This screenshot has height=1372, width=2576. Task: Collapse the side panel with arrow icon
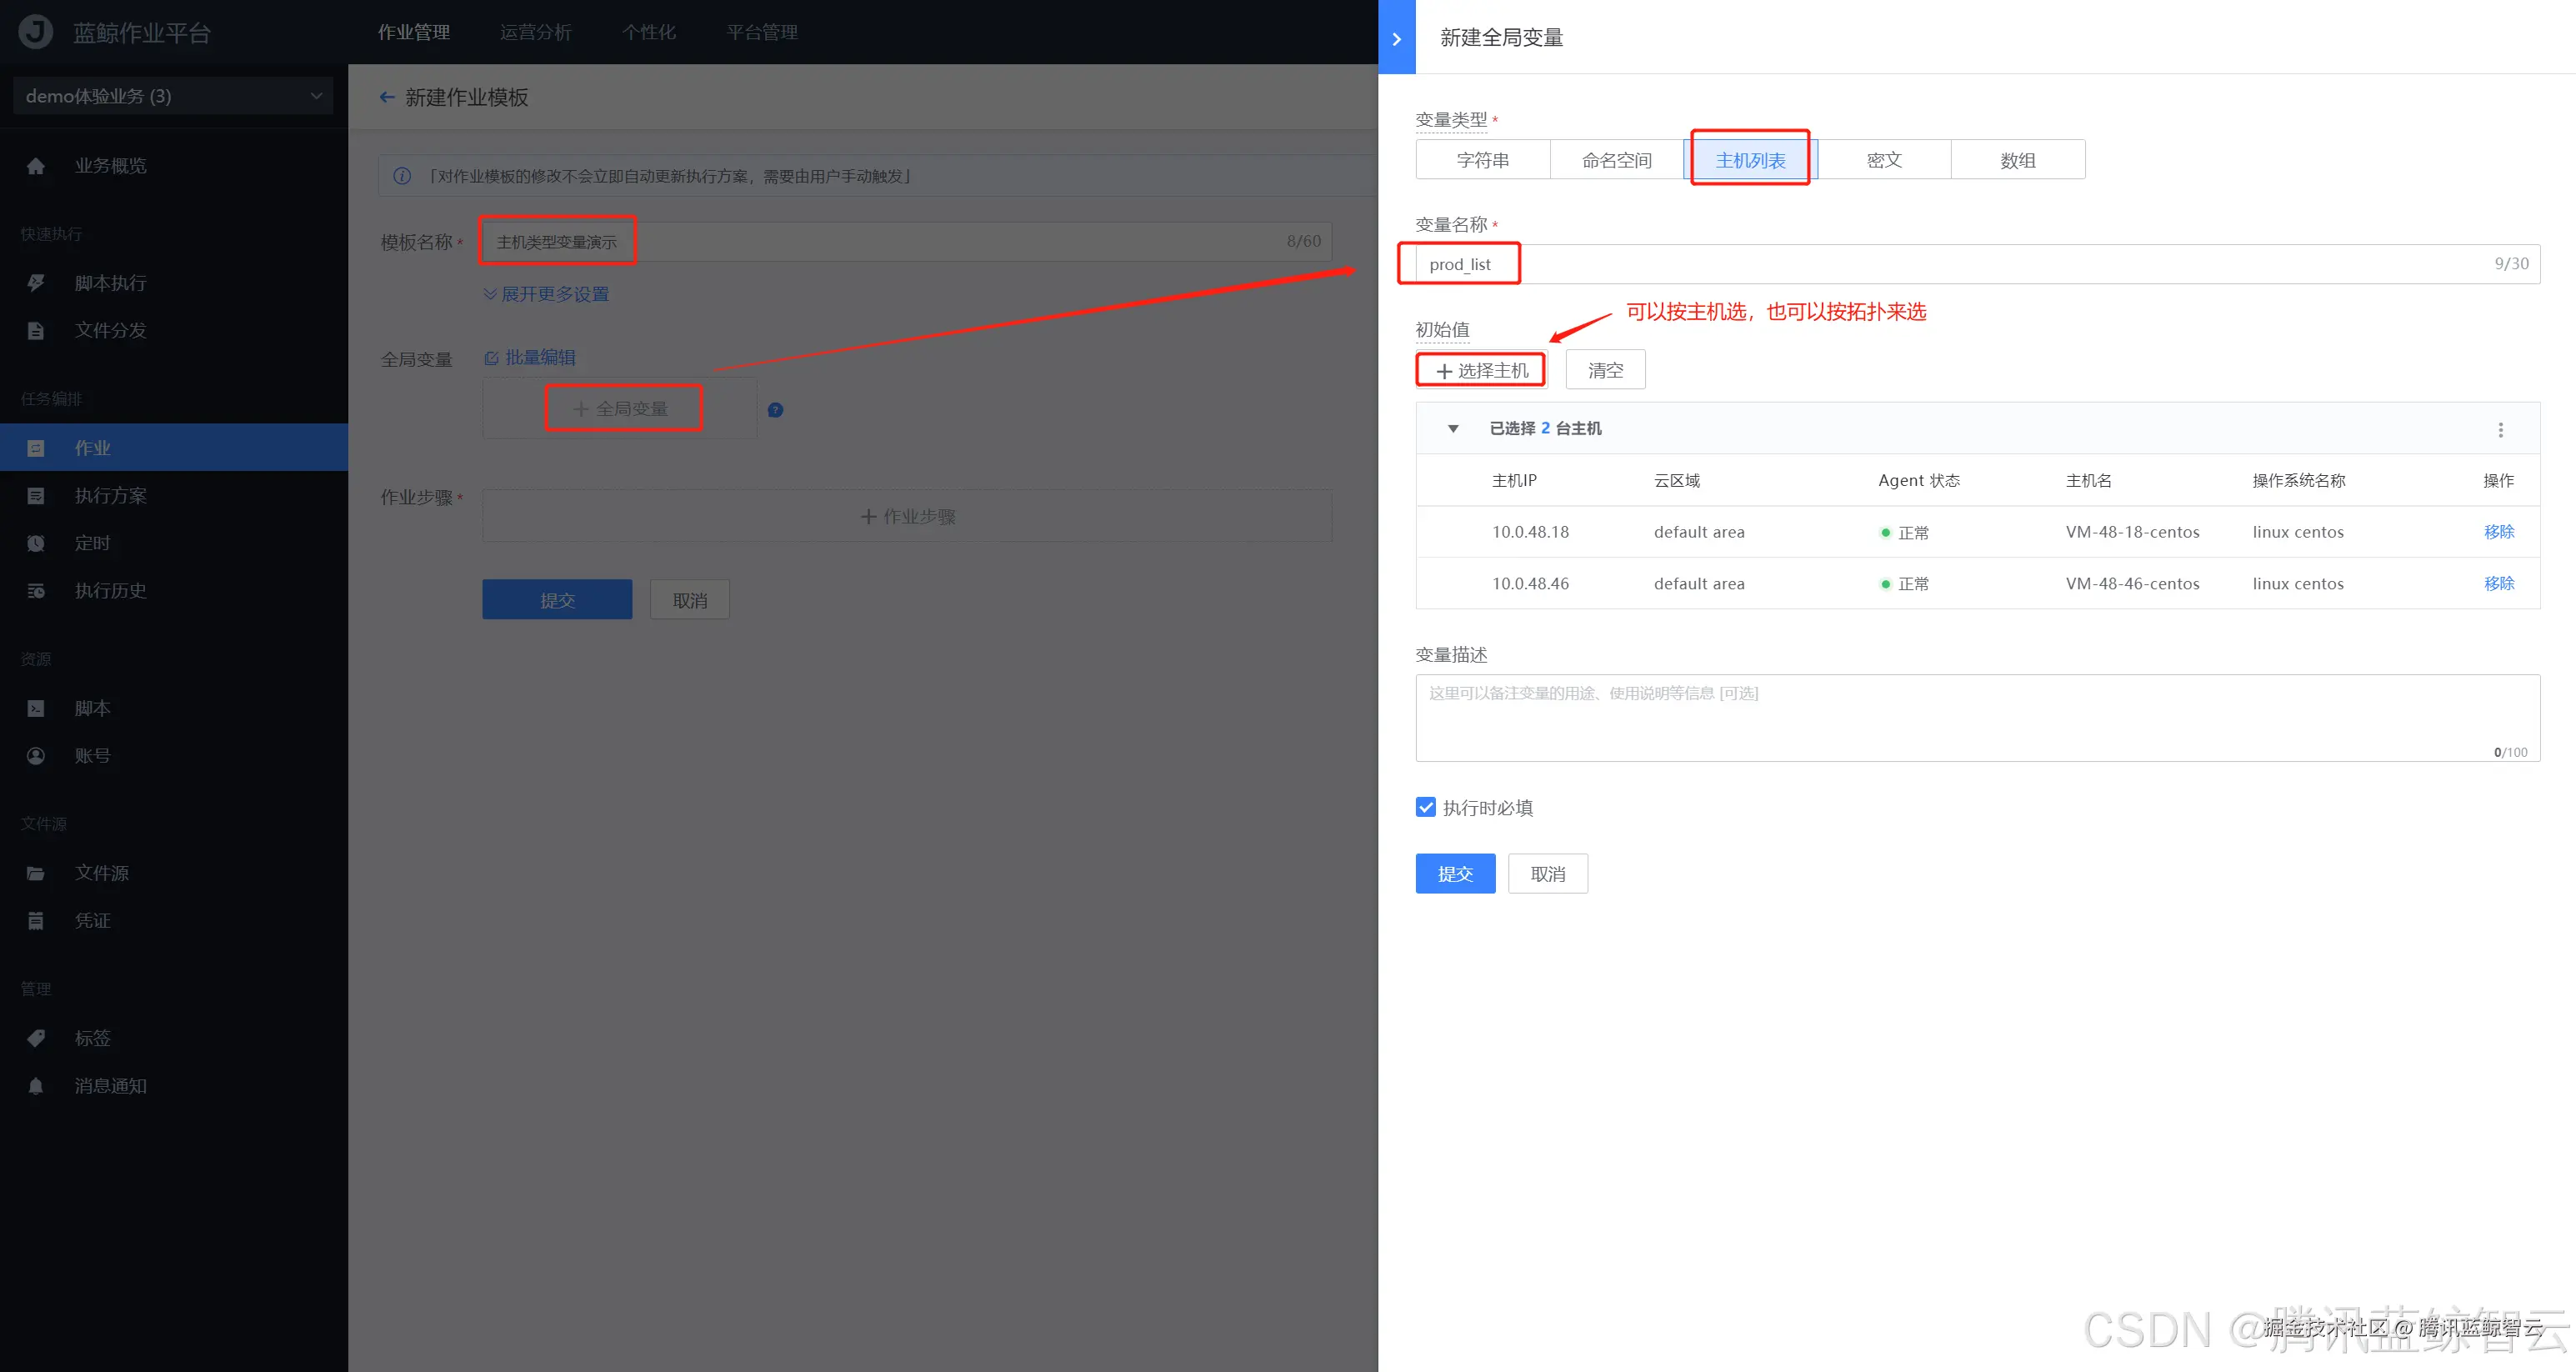(1396, 38)
